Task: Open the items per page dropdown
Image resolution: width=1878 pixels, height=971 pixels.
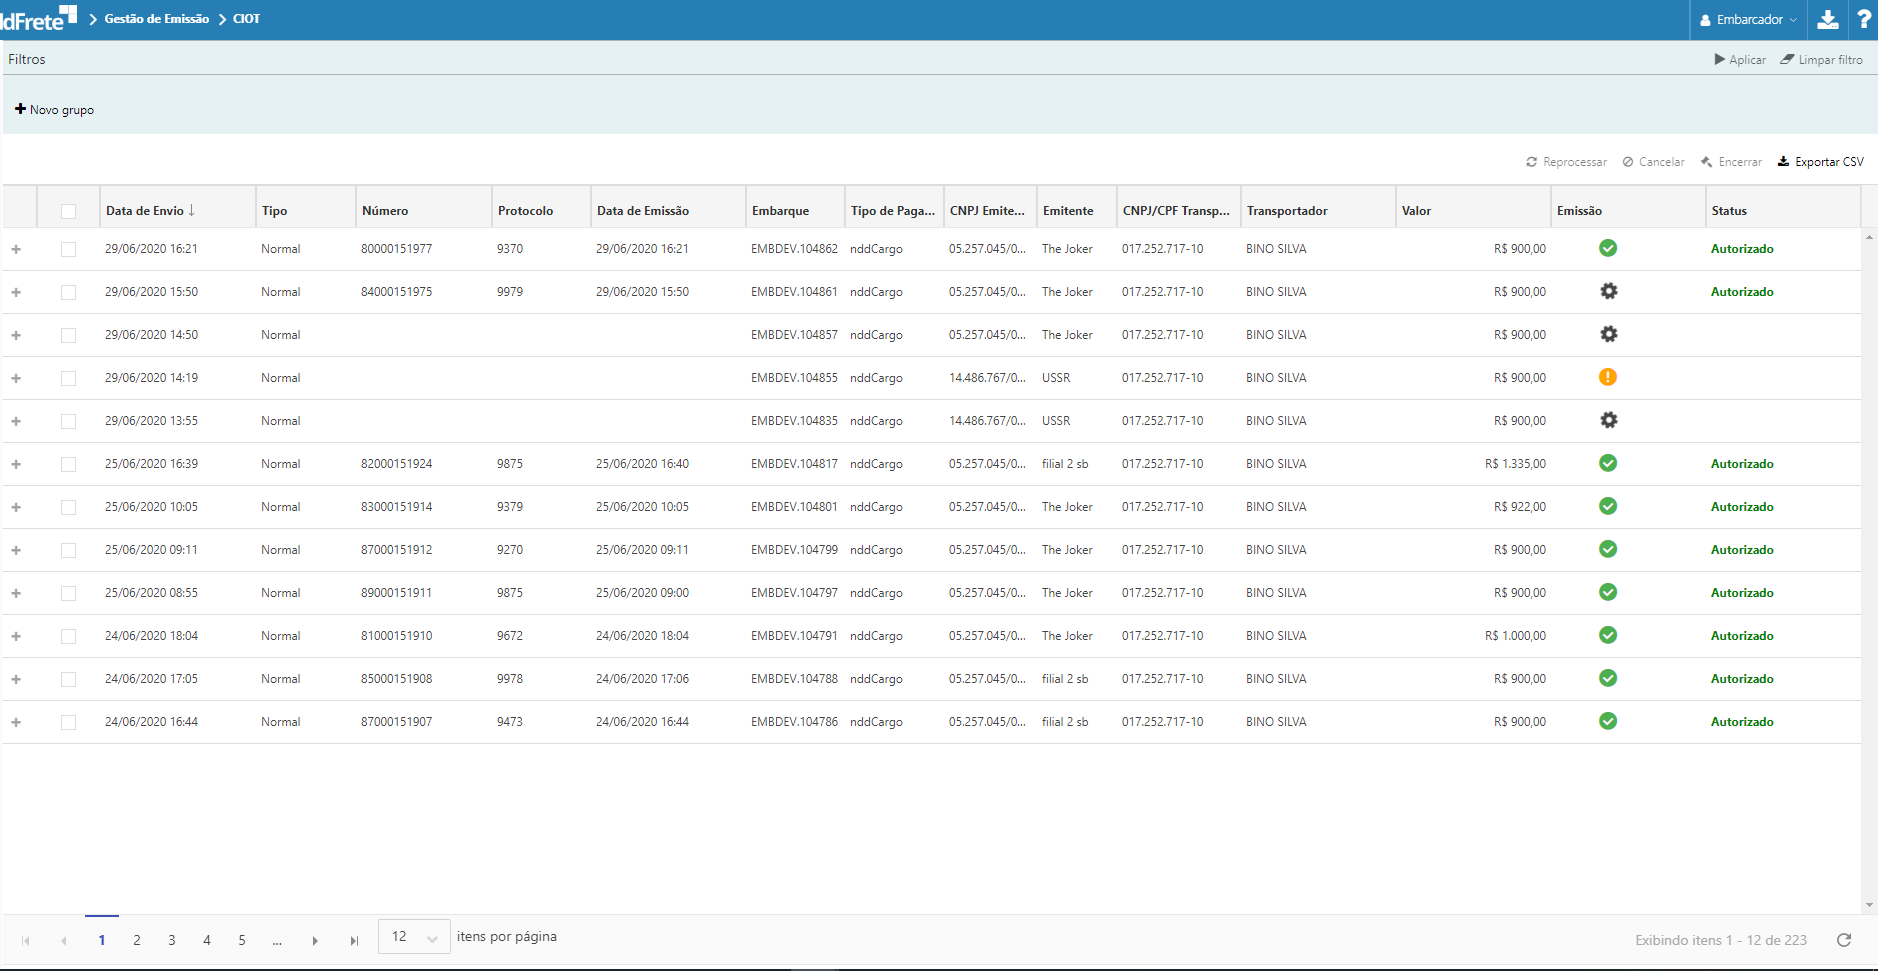Action: point(414,937)
